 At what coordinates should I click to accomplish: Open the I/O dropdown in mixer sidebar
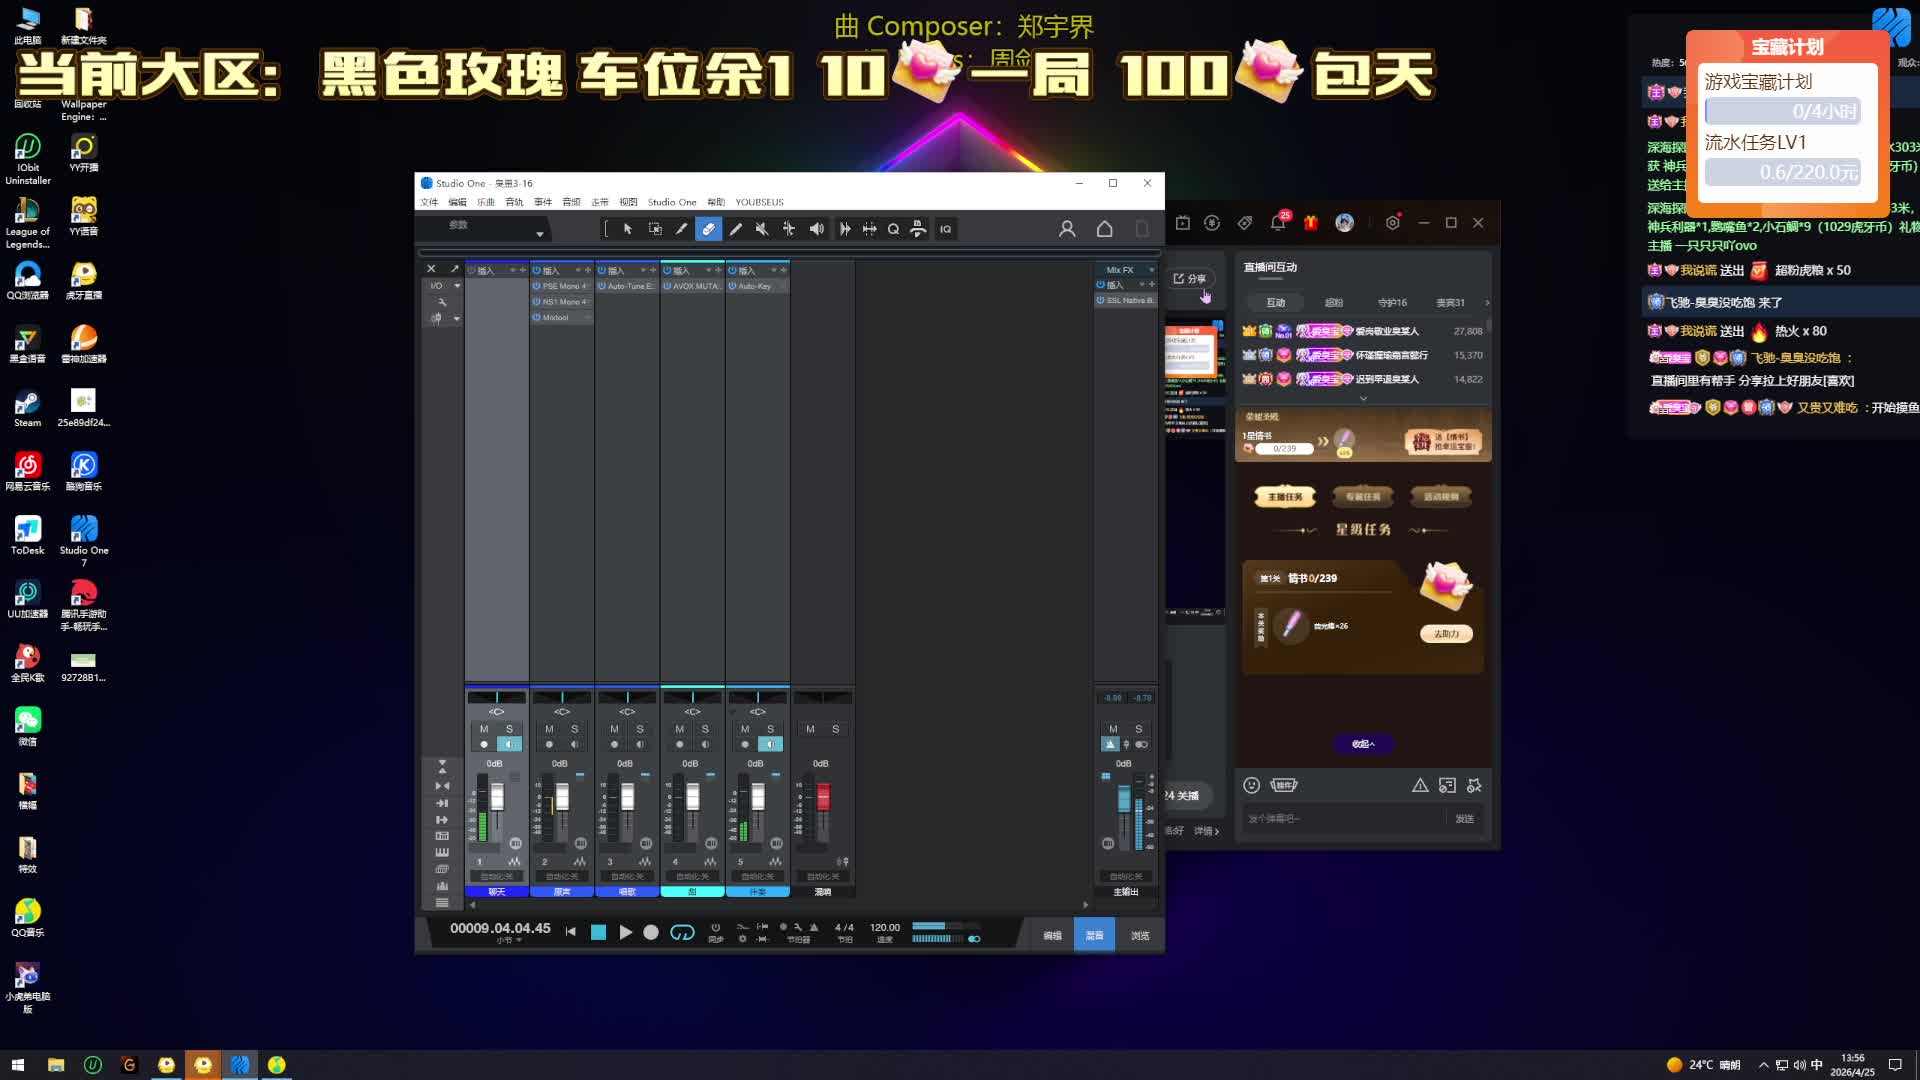point(457,286)
